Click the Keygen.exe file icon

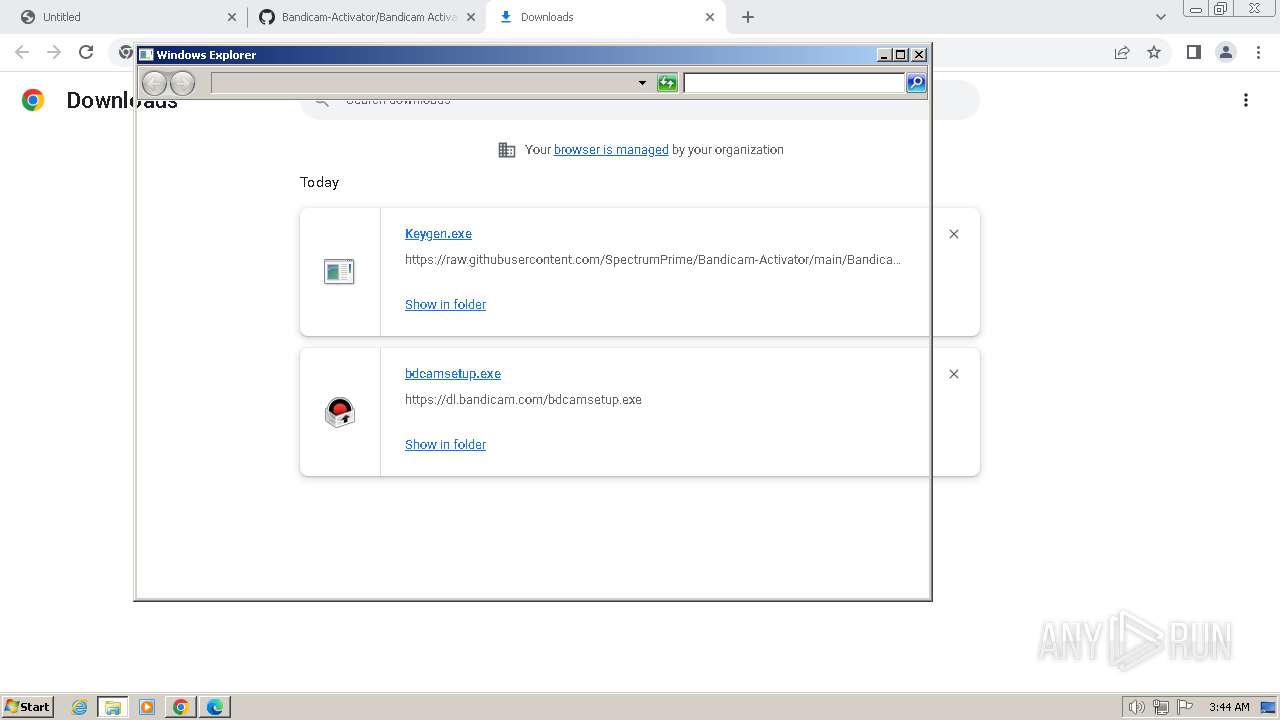(x=339, y=271)
